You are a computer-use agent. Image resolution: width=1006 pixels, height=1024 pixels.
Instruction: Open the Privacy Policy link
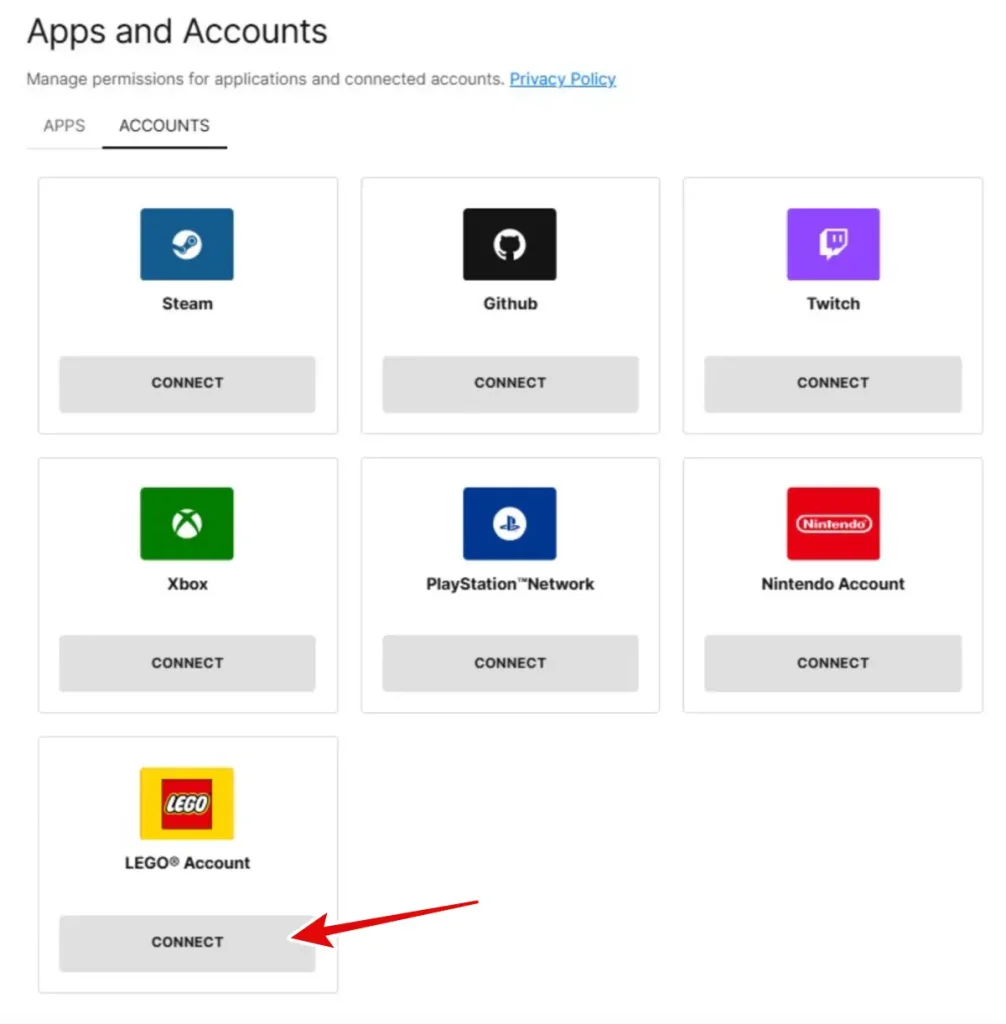pyautogui.click(x=562, y=79)
